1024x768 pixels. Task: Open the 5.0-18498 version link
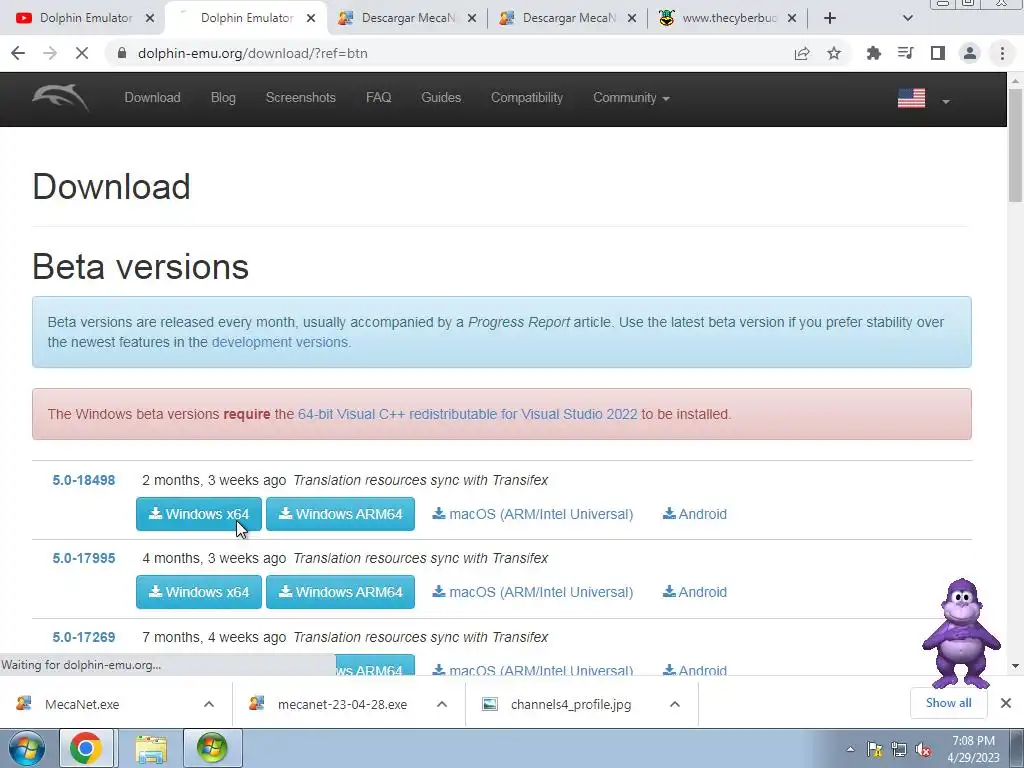click(x=84, y=480)
